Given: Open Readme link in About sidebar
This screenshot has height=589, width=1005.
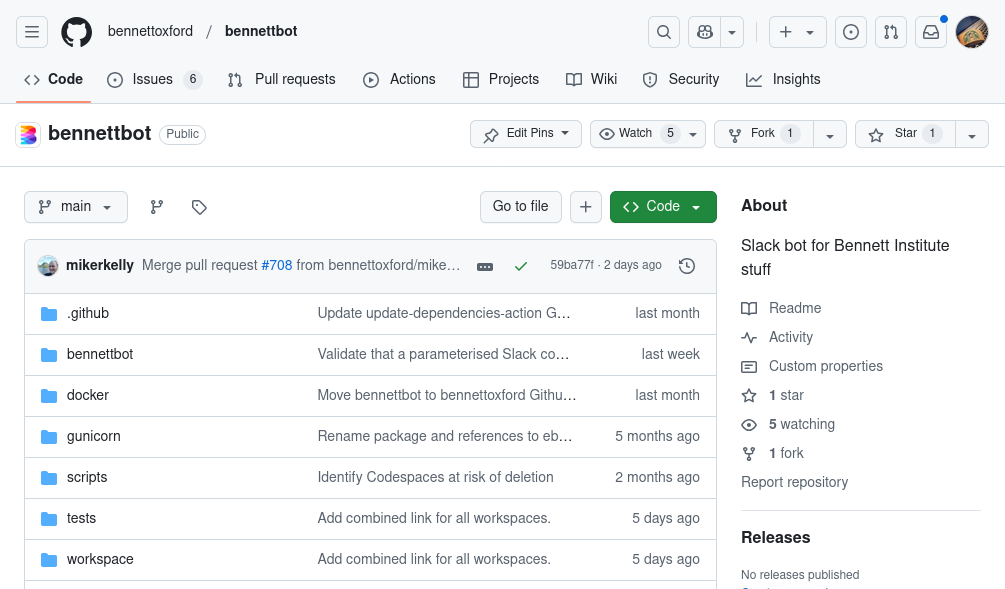Looking at the screenshot, I should (795, 308).
